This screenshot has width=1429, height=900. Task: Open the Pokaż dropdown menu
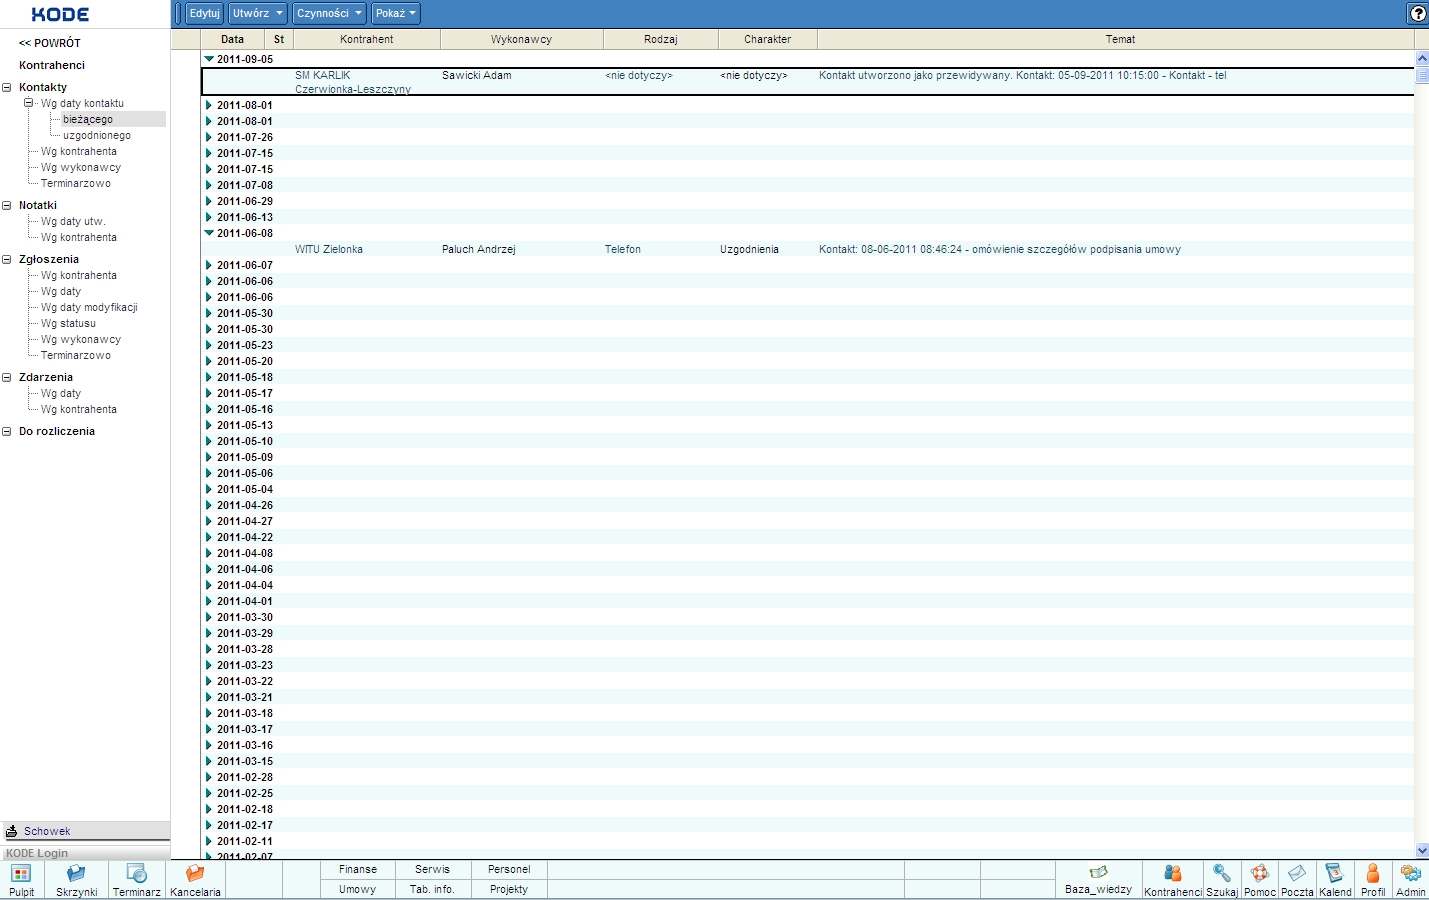pos(395,13)
